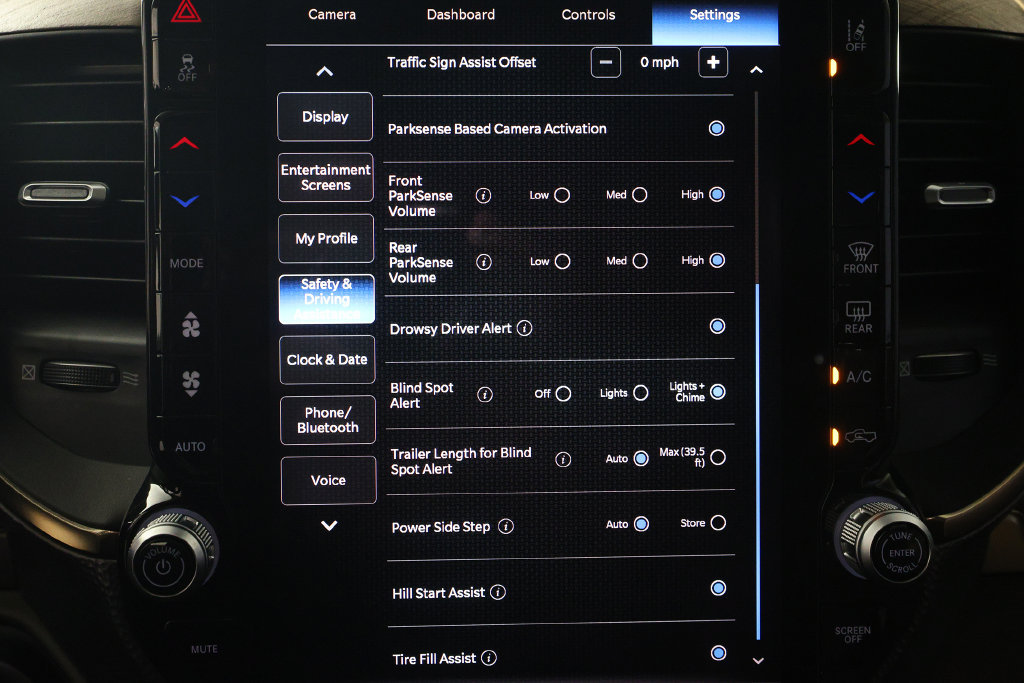Toggle Hill Start Assist
Image resolution: width=1024 pixels, height=683 pixels.
718,588
